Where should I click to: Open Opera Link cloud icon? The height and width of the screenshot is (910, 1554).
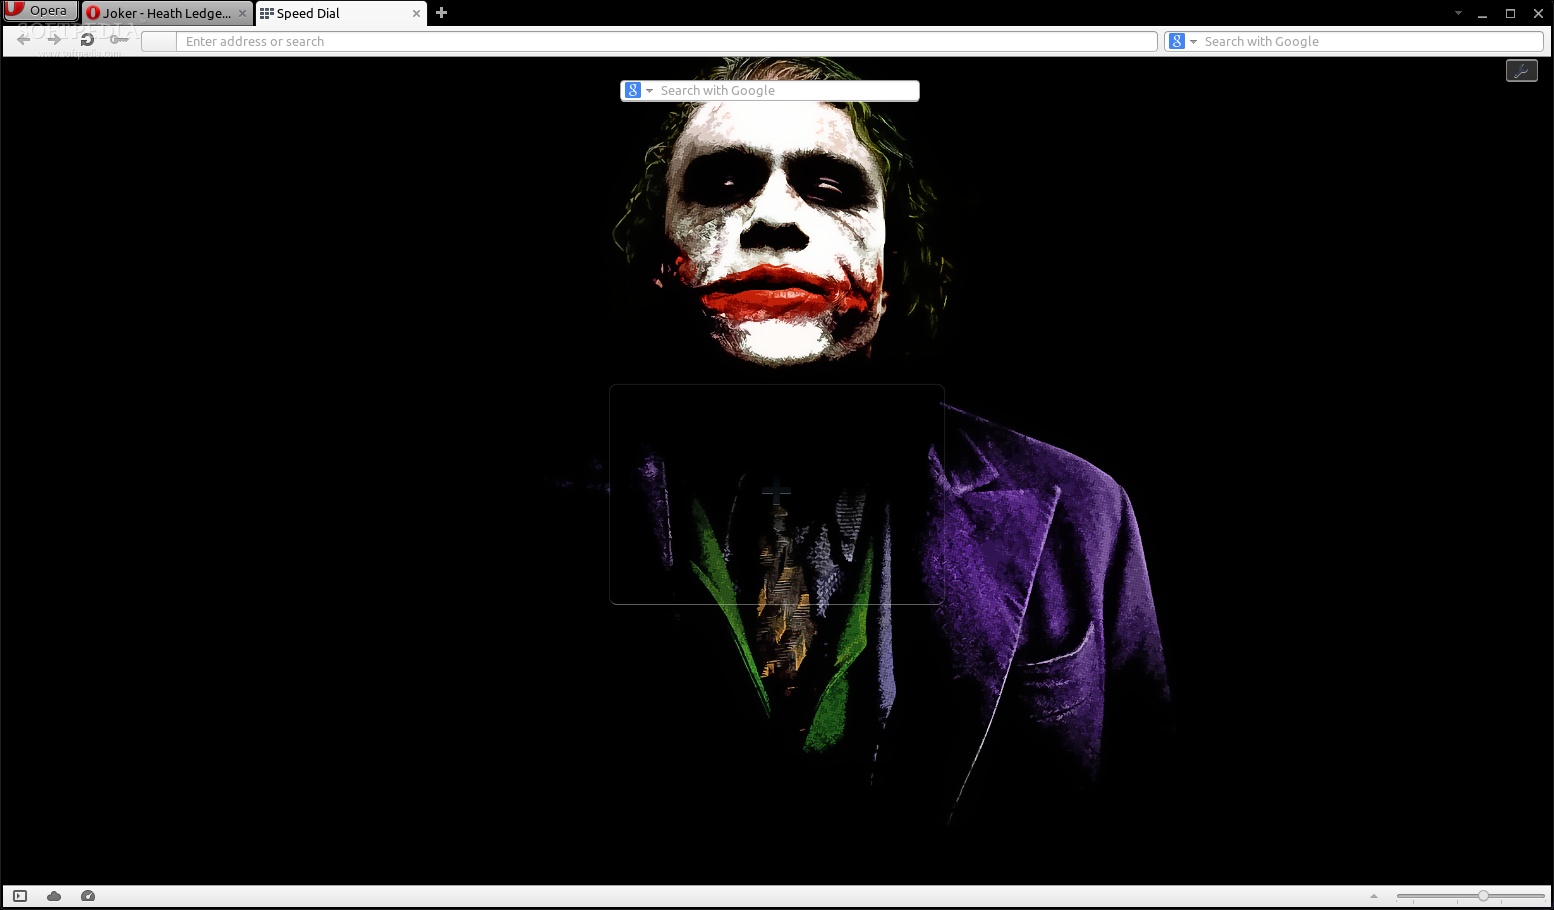coord(54,896)
